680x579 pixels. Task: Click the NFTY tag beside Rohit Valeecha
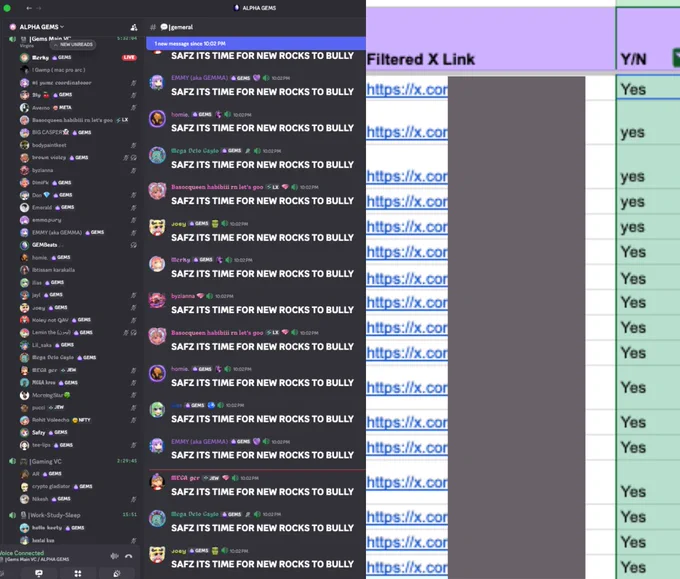pos(82,420)
